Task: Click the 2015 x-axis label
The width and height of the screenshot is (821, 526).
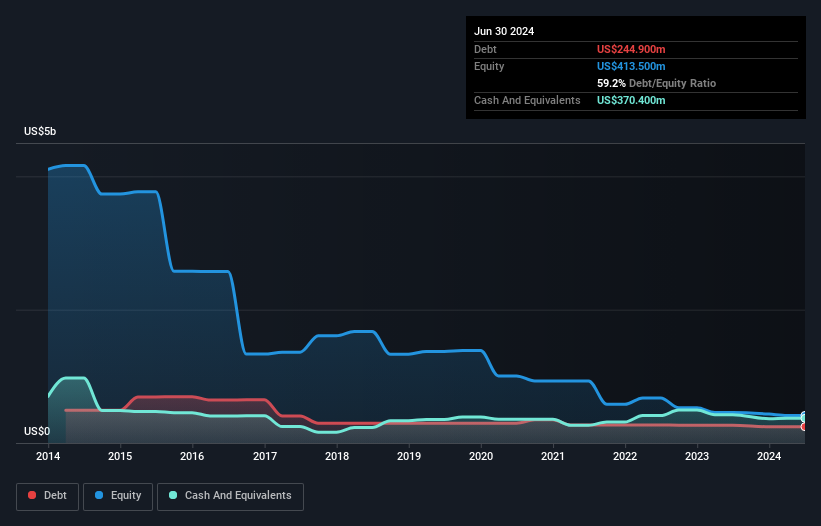Action: 120,456
